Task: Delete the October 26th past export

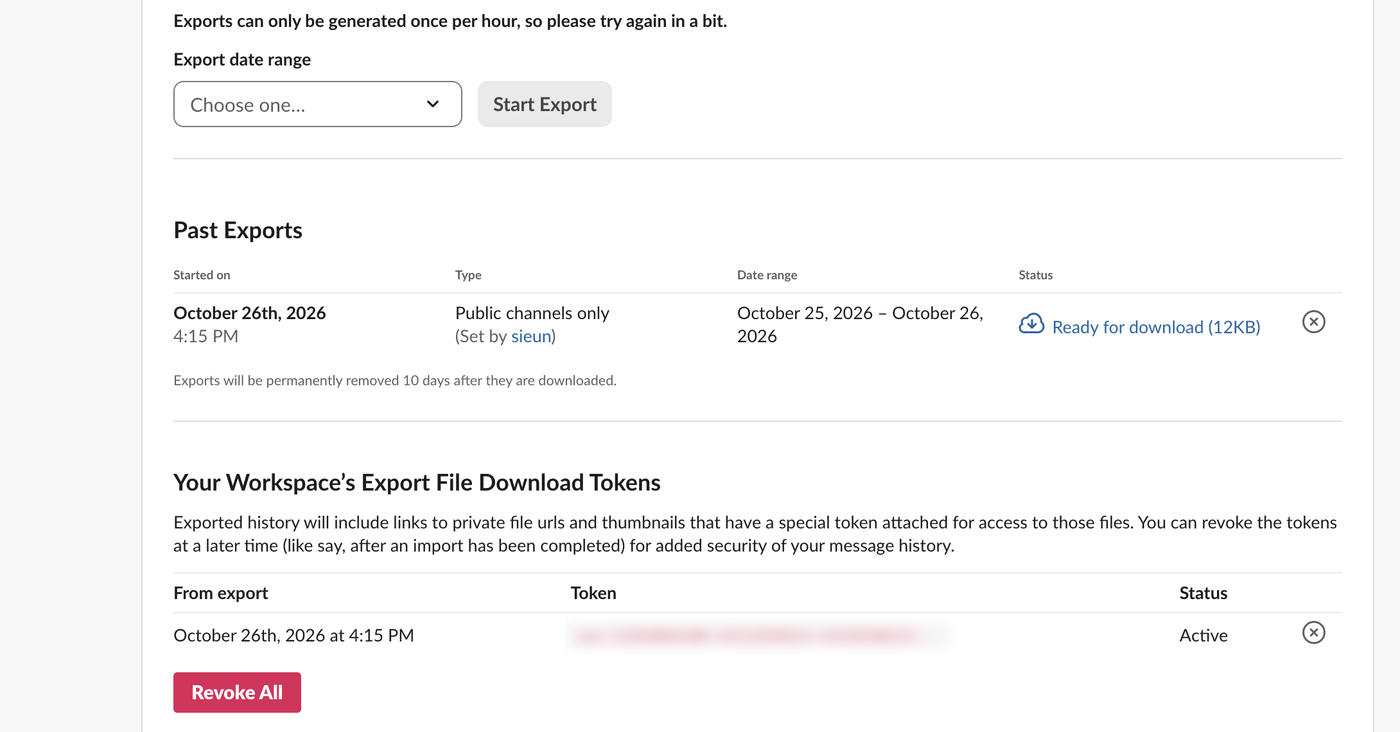Action: pos(1313,322)
